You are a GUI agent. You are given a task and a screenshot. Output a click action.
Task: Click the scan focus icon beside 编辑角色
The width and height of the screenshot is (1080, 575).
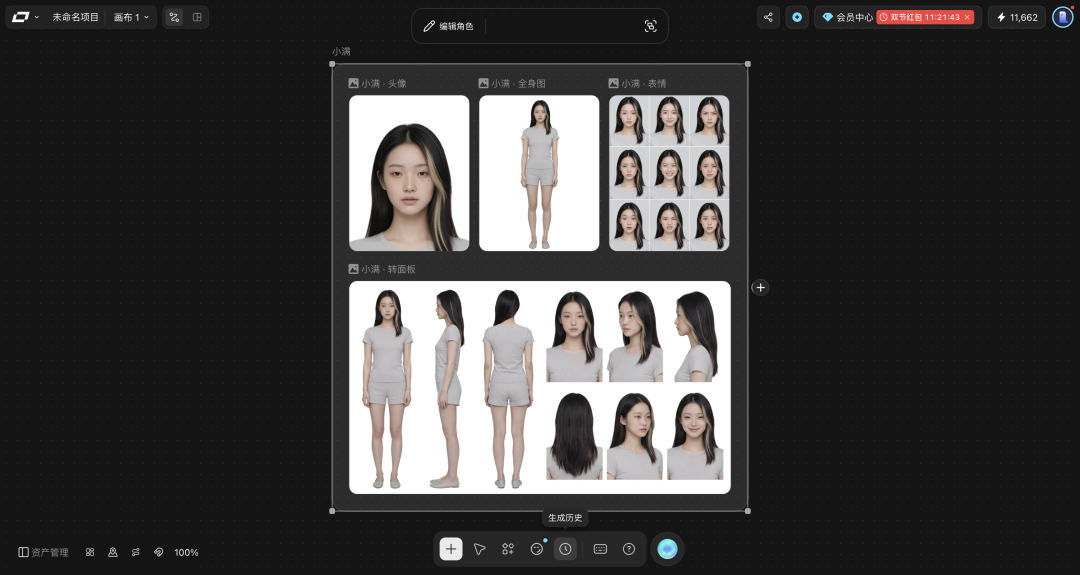pyautogui.click(x=650, y=26)
